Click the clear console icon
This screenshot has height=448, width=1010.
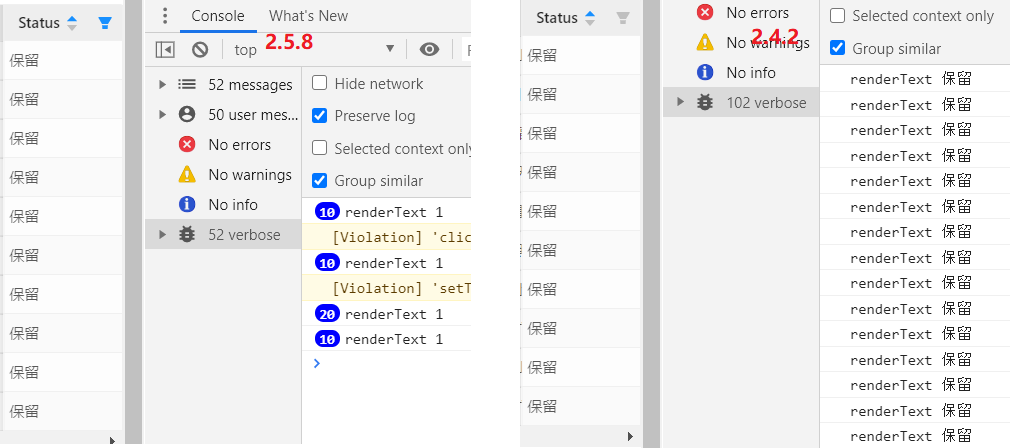coord(200,50)
